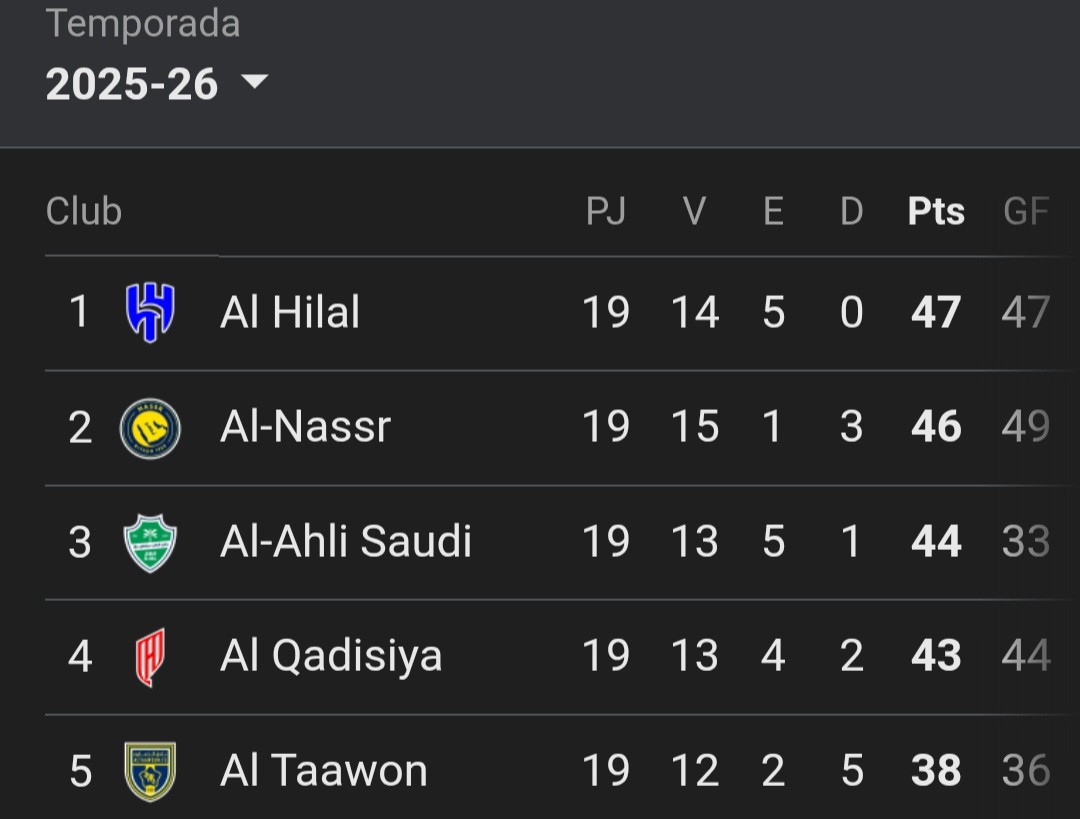The height and width of the screenshot is (819, 1080).
Task: Click the Al Taawon club crest
Action: (150, 771)
